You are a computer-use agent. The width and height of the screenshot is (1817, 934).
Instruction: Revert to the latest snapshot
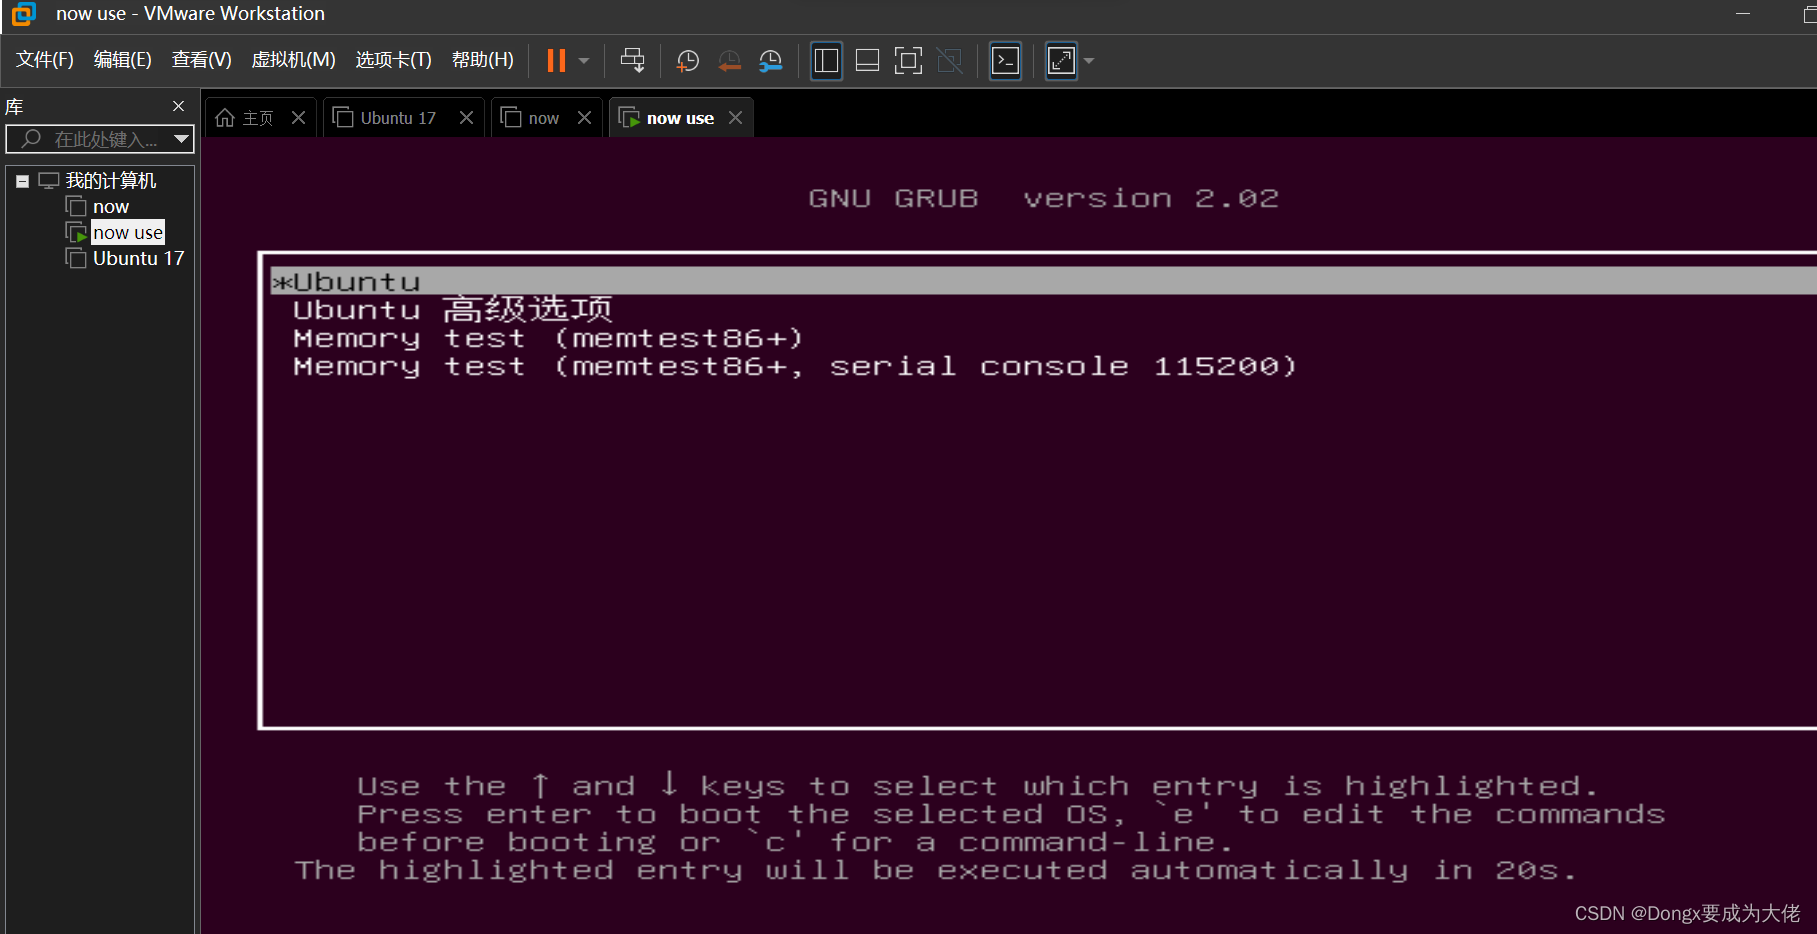coord(729,60)
